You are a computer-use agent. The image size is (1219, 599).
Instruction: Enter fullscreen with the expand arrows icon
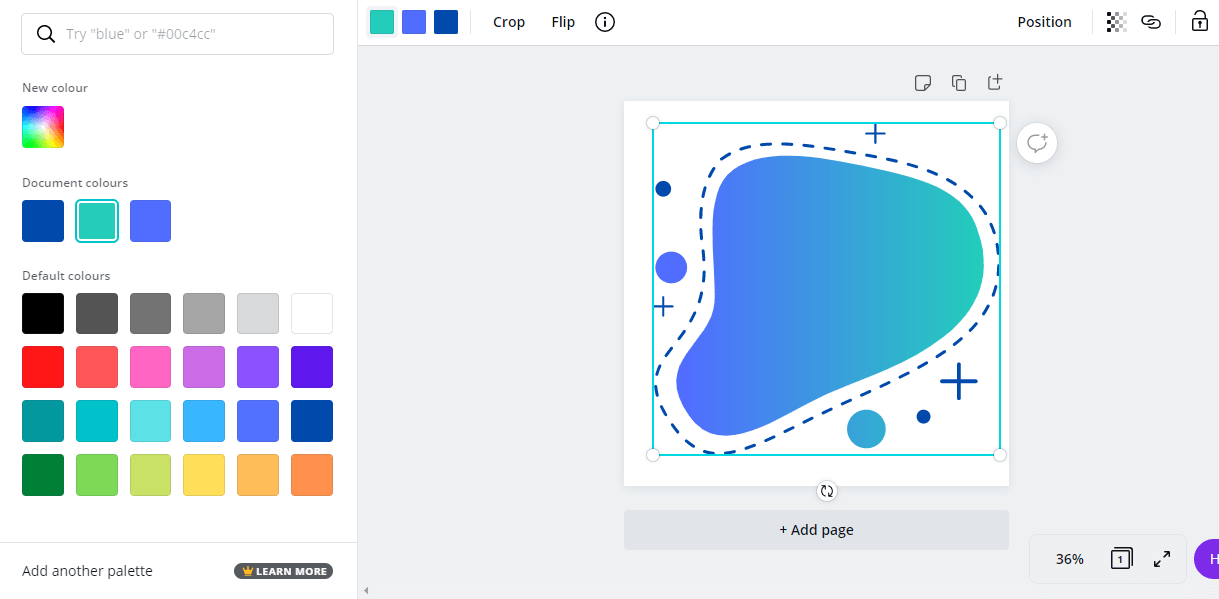[1161, 559]
